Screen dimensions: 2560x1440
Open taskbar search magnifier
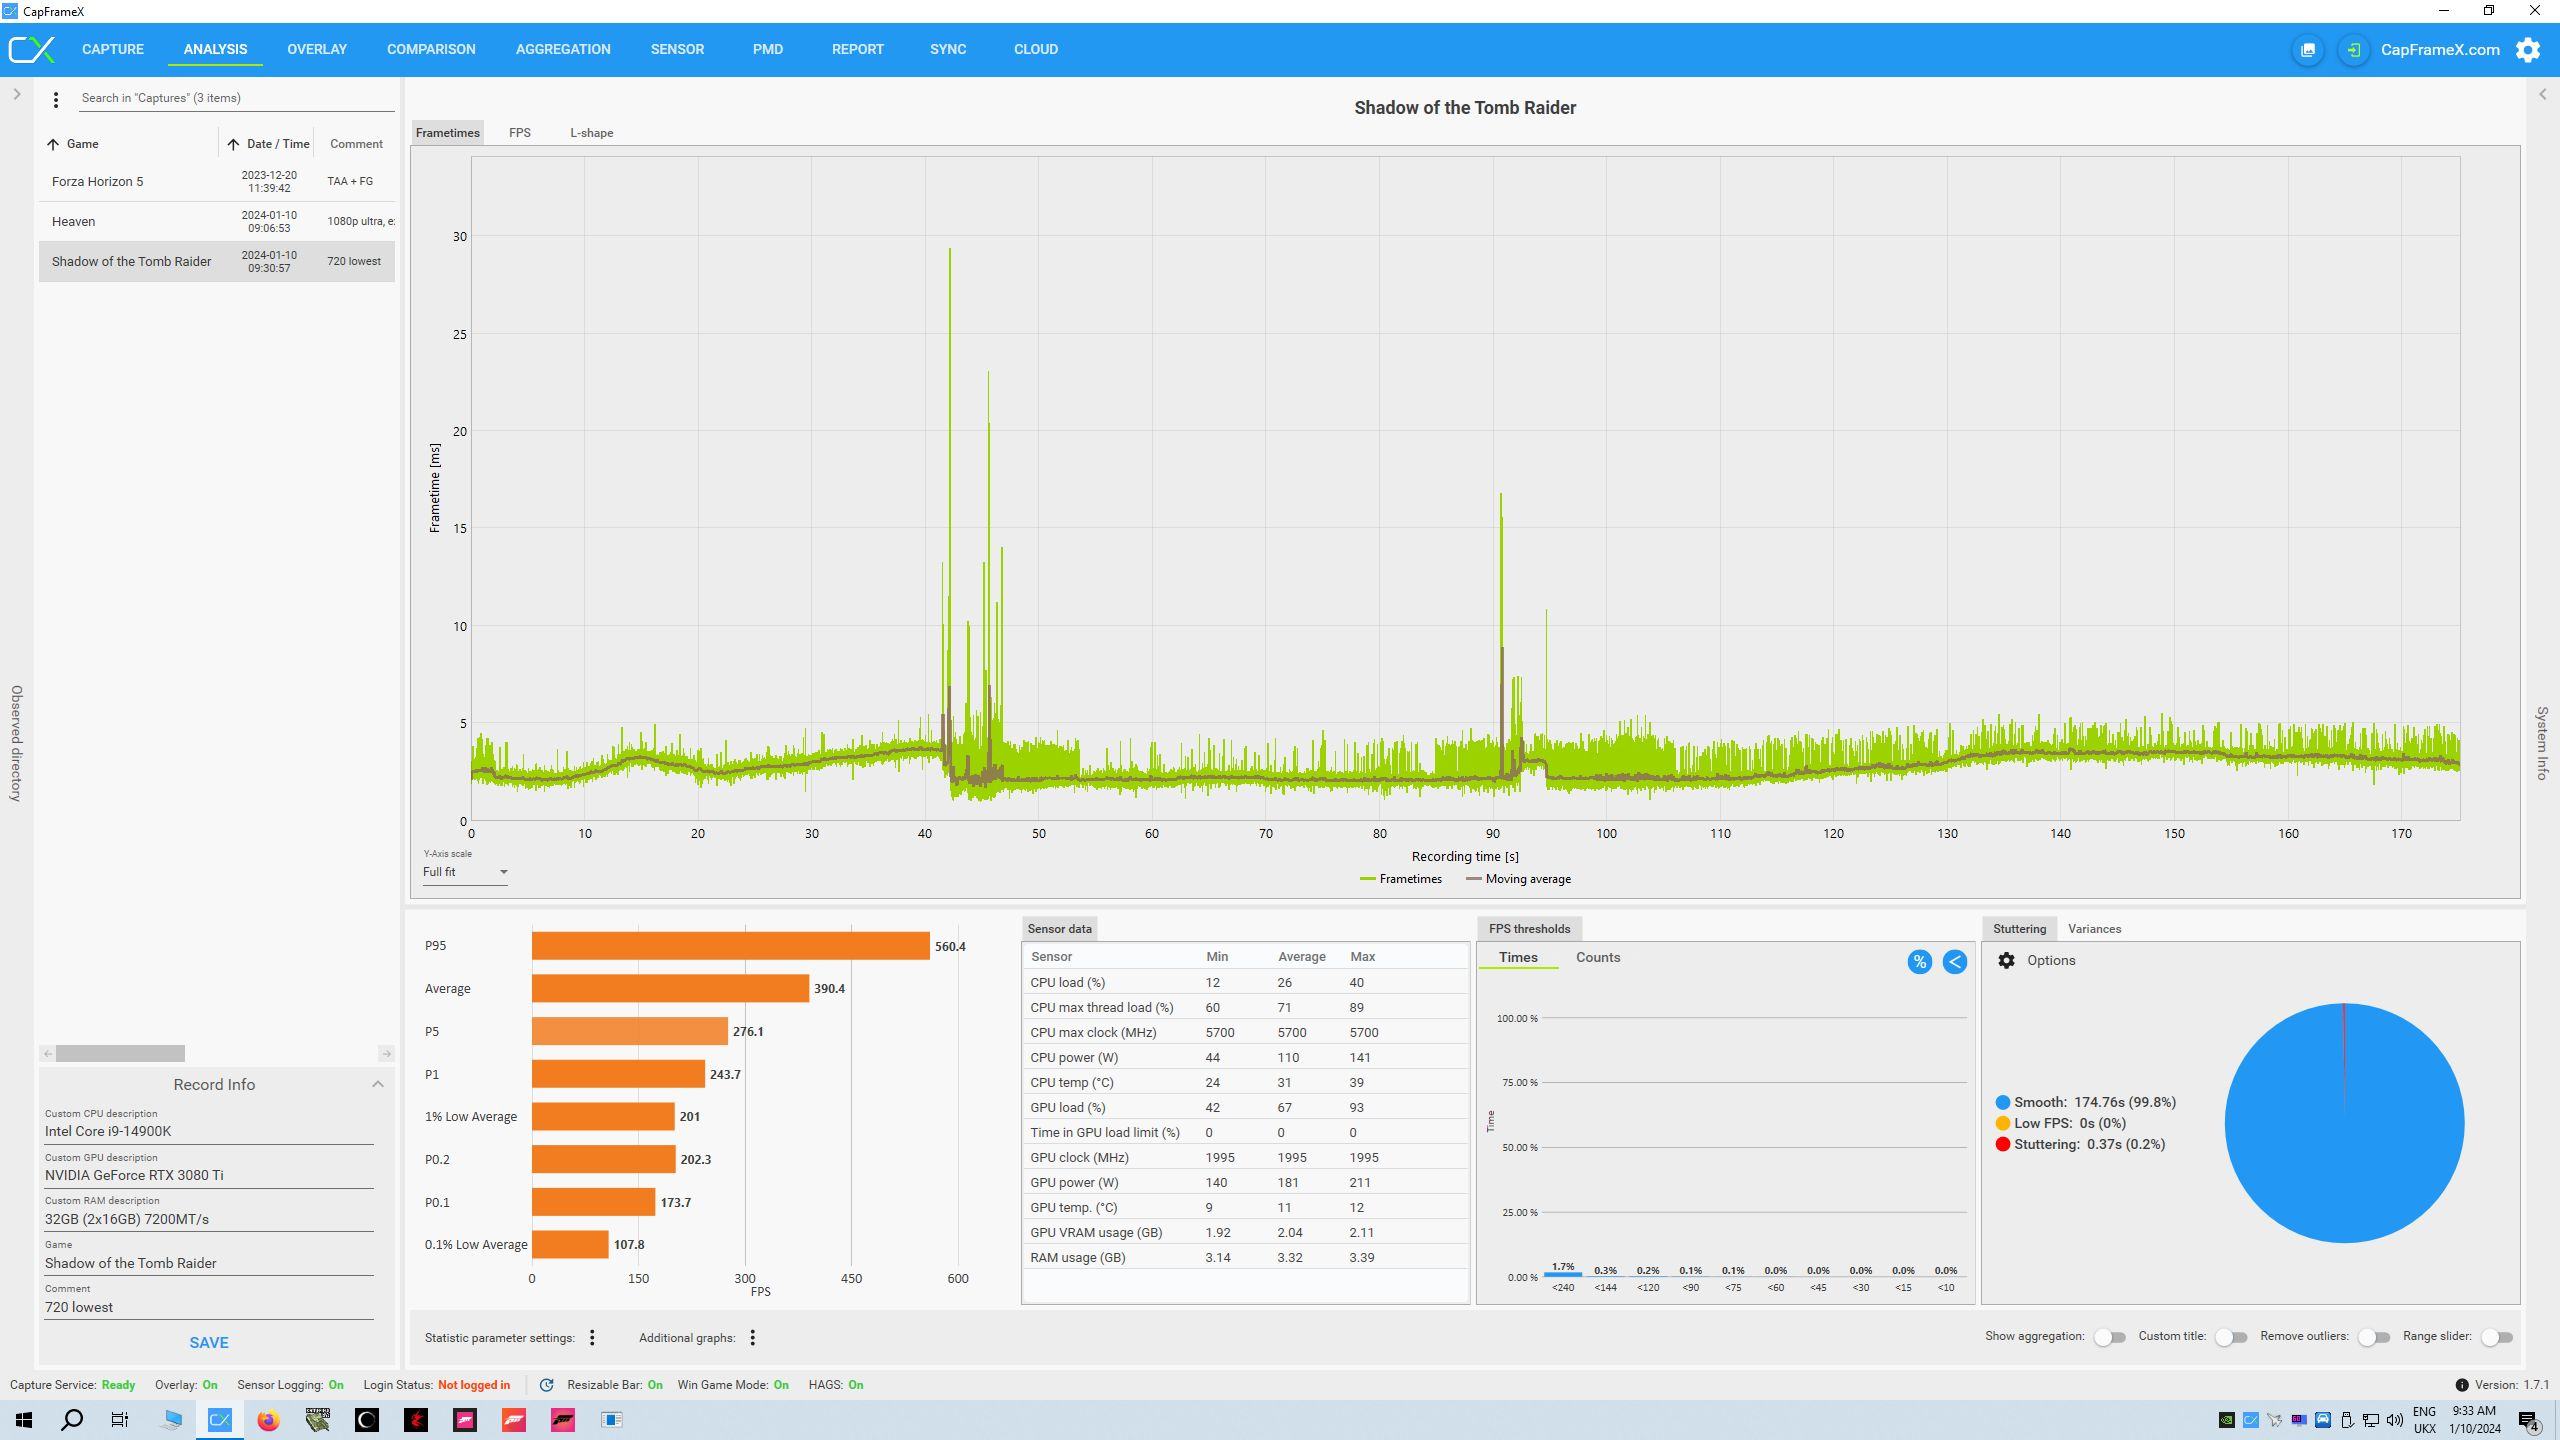pos(72,1420)
